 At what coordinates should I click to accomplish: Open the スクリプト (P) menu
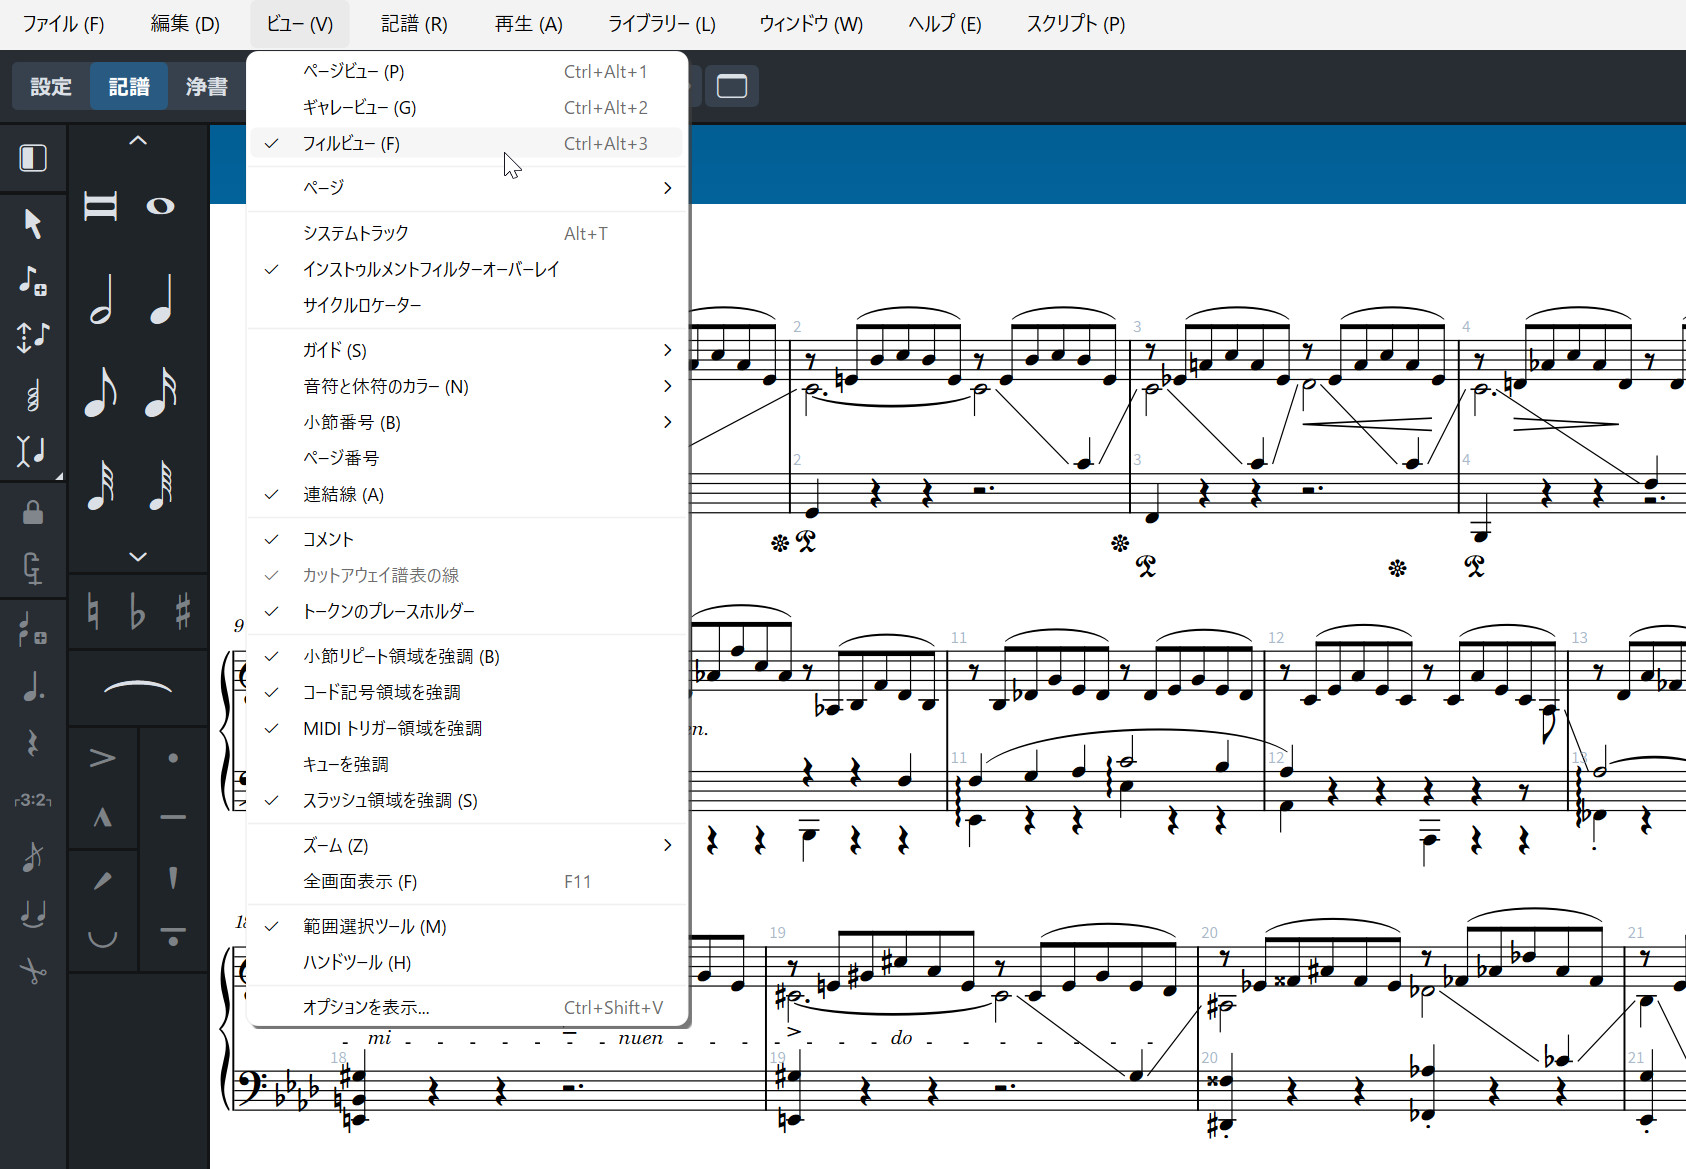(1075, 24)
